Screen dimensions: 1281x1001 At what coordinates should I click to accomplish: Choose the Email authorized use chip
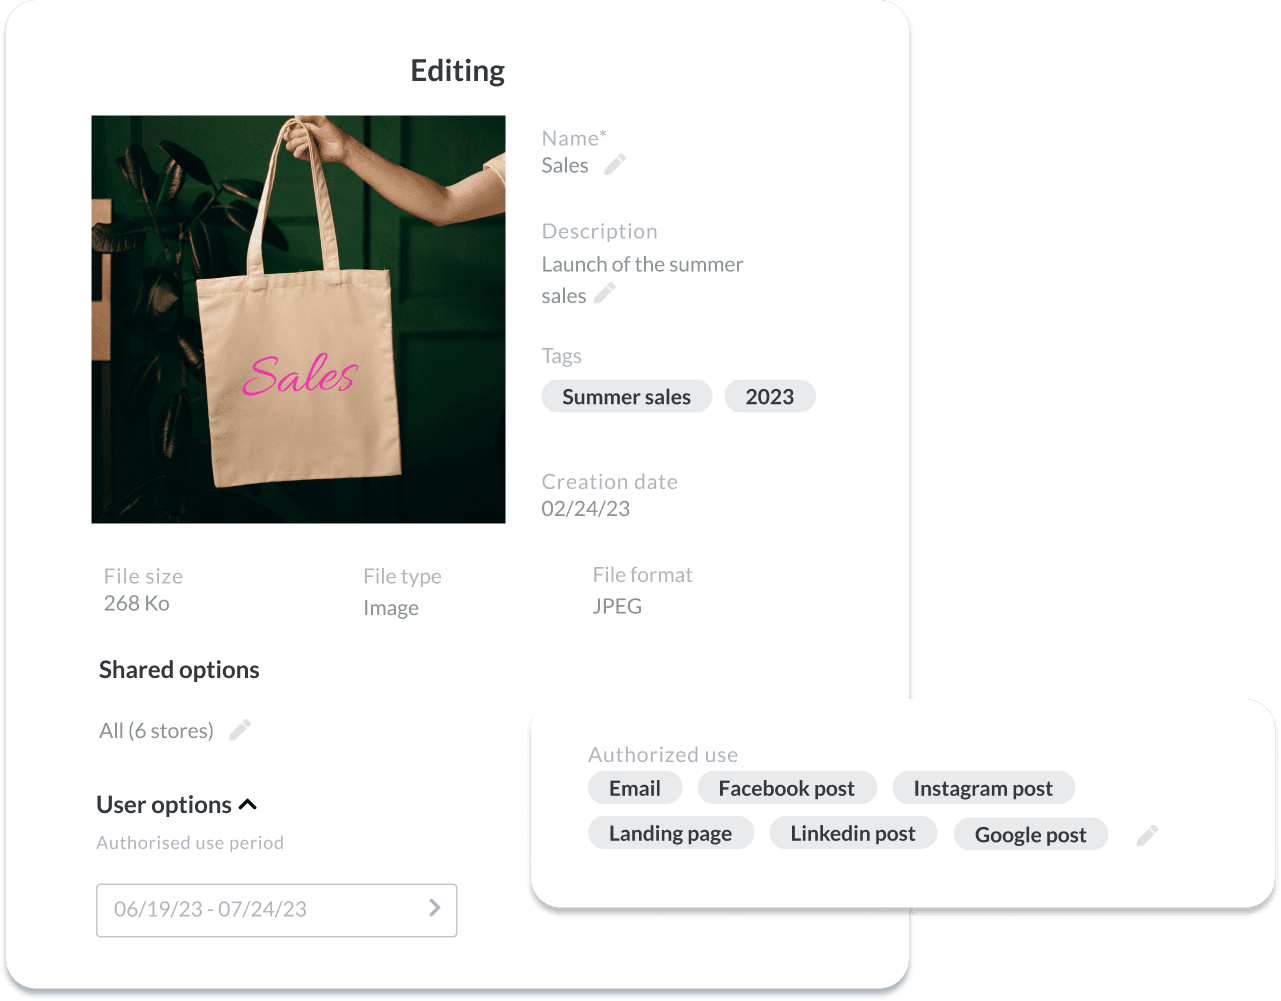[x=635, y=788]
